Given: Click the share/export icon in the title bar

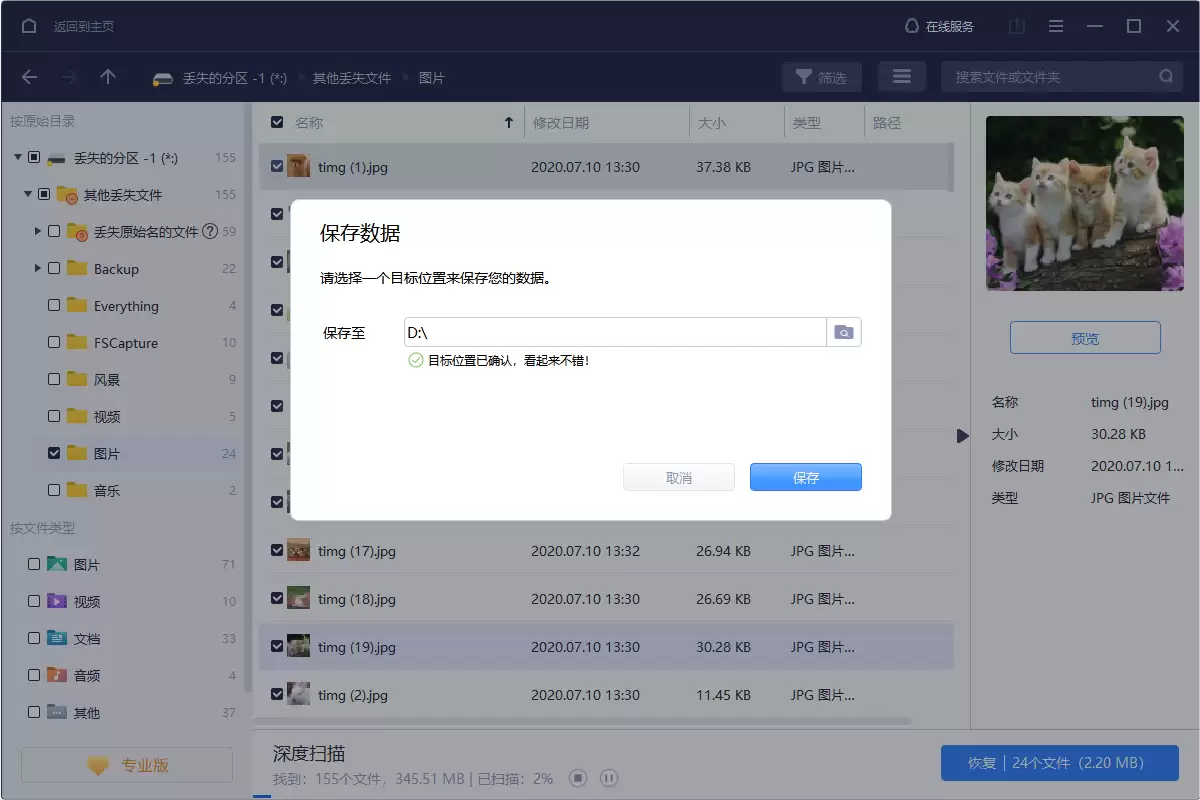Looking at the screenshot, I should click(1017, 26).
